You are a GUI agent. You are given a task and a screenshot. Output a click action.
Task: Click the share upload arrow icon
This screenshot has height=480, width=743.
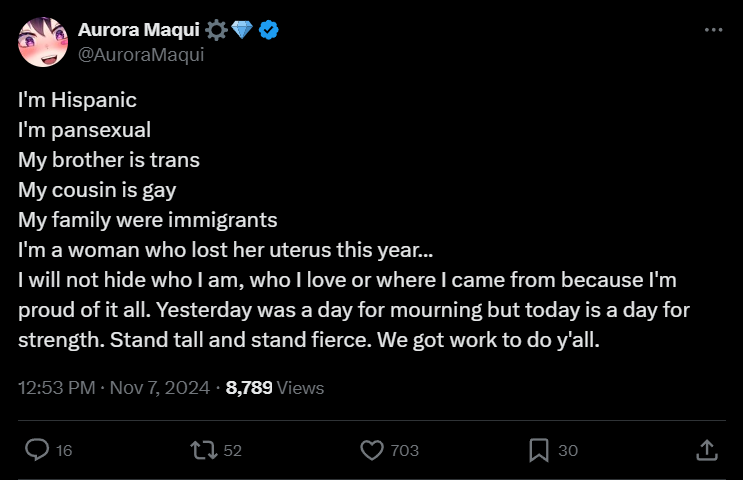point(706,450)
